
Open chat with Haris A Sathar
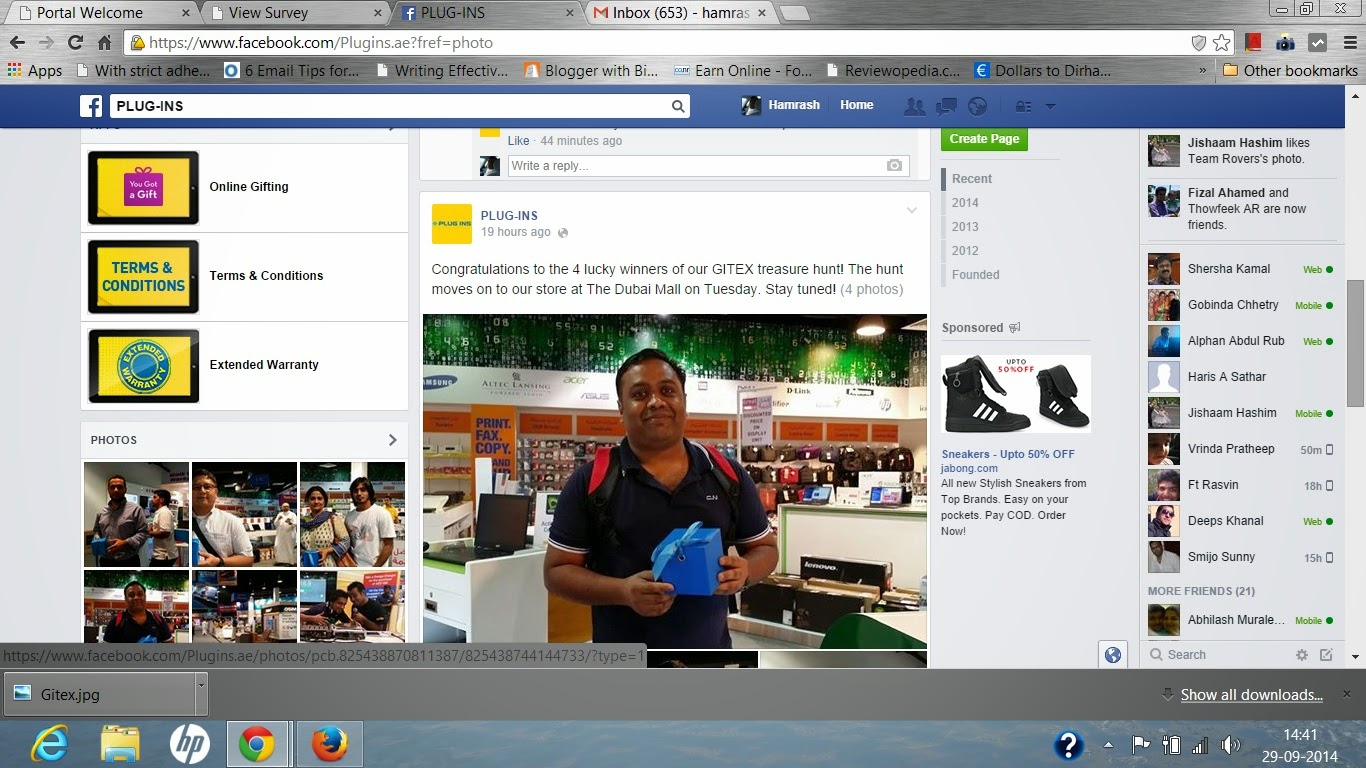click(x=1240, y=377)
